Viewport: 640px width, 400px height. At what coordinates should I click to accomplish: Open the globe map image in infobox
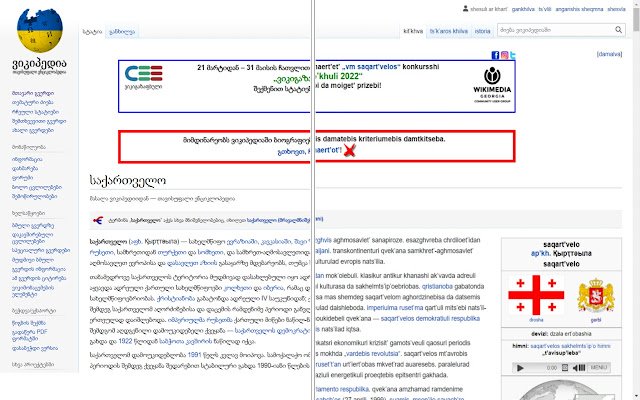(x=561, y=390)
